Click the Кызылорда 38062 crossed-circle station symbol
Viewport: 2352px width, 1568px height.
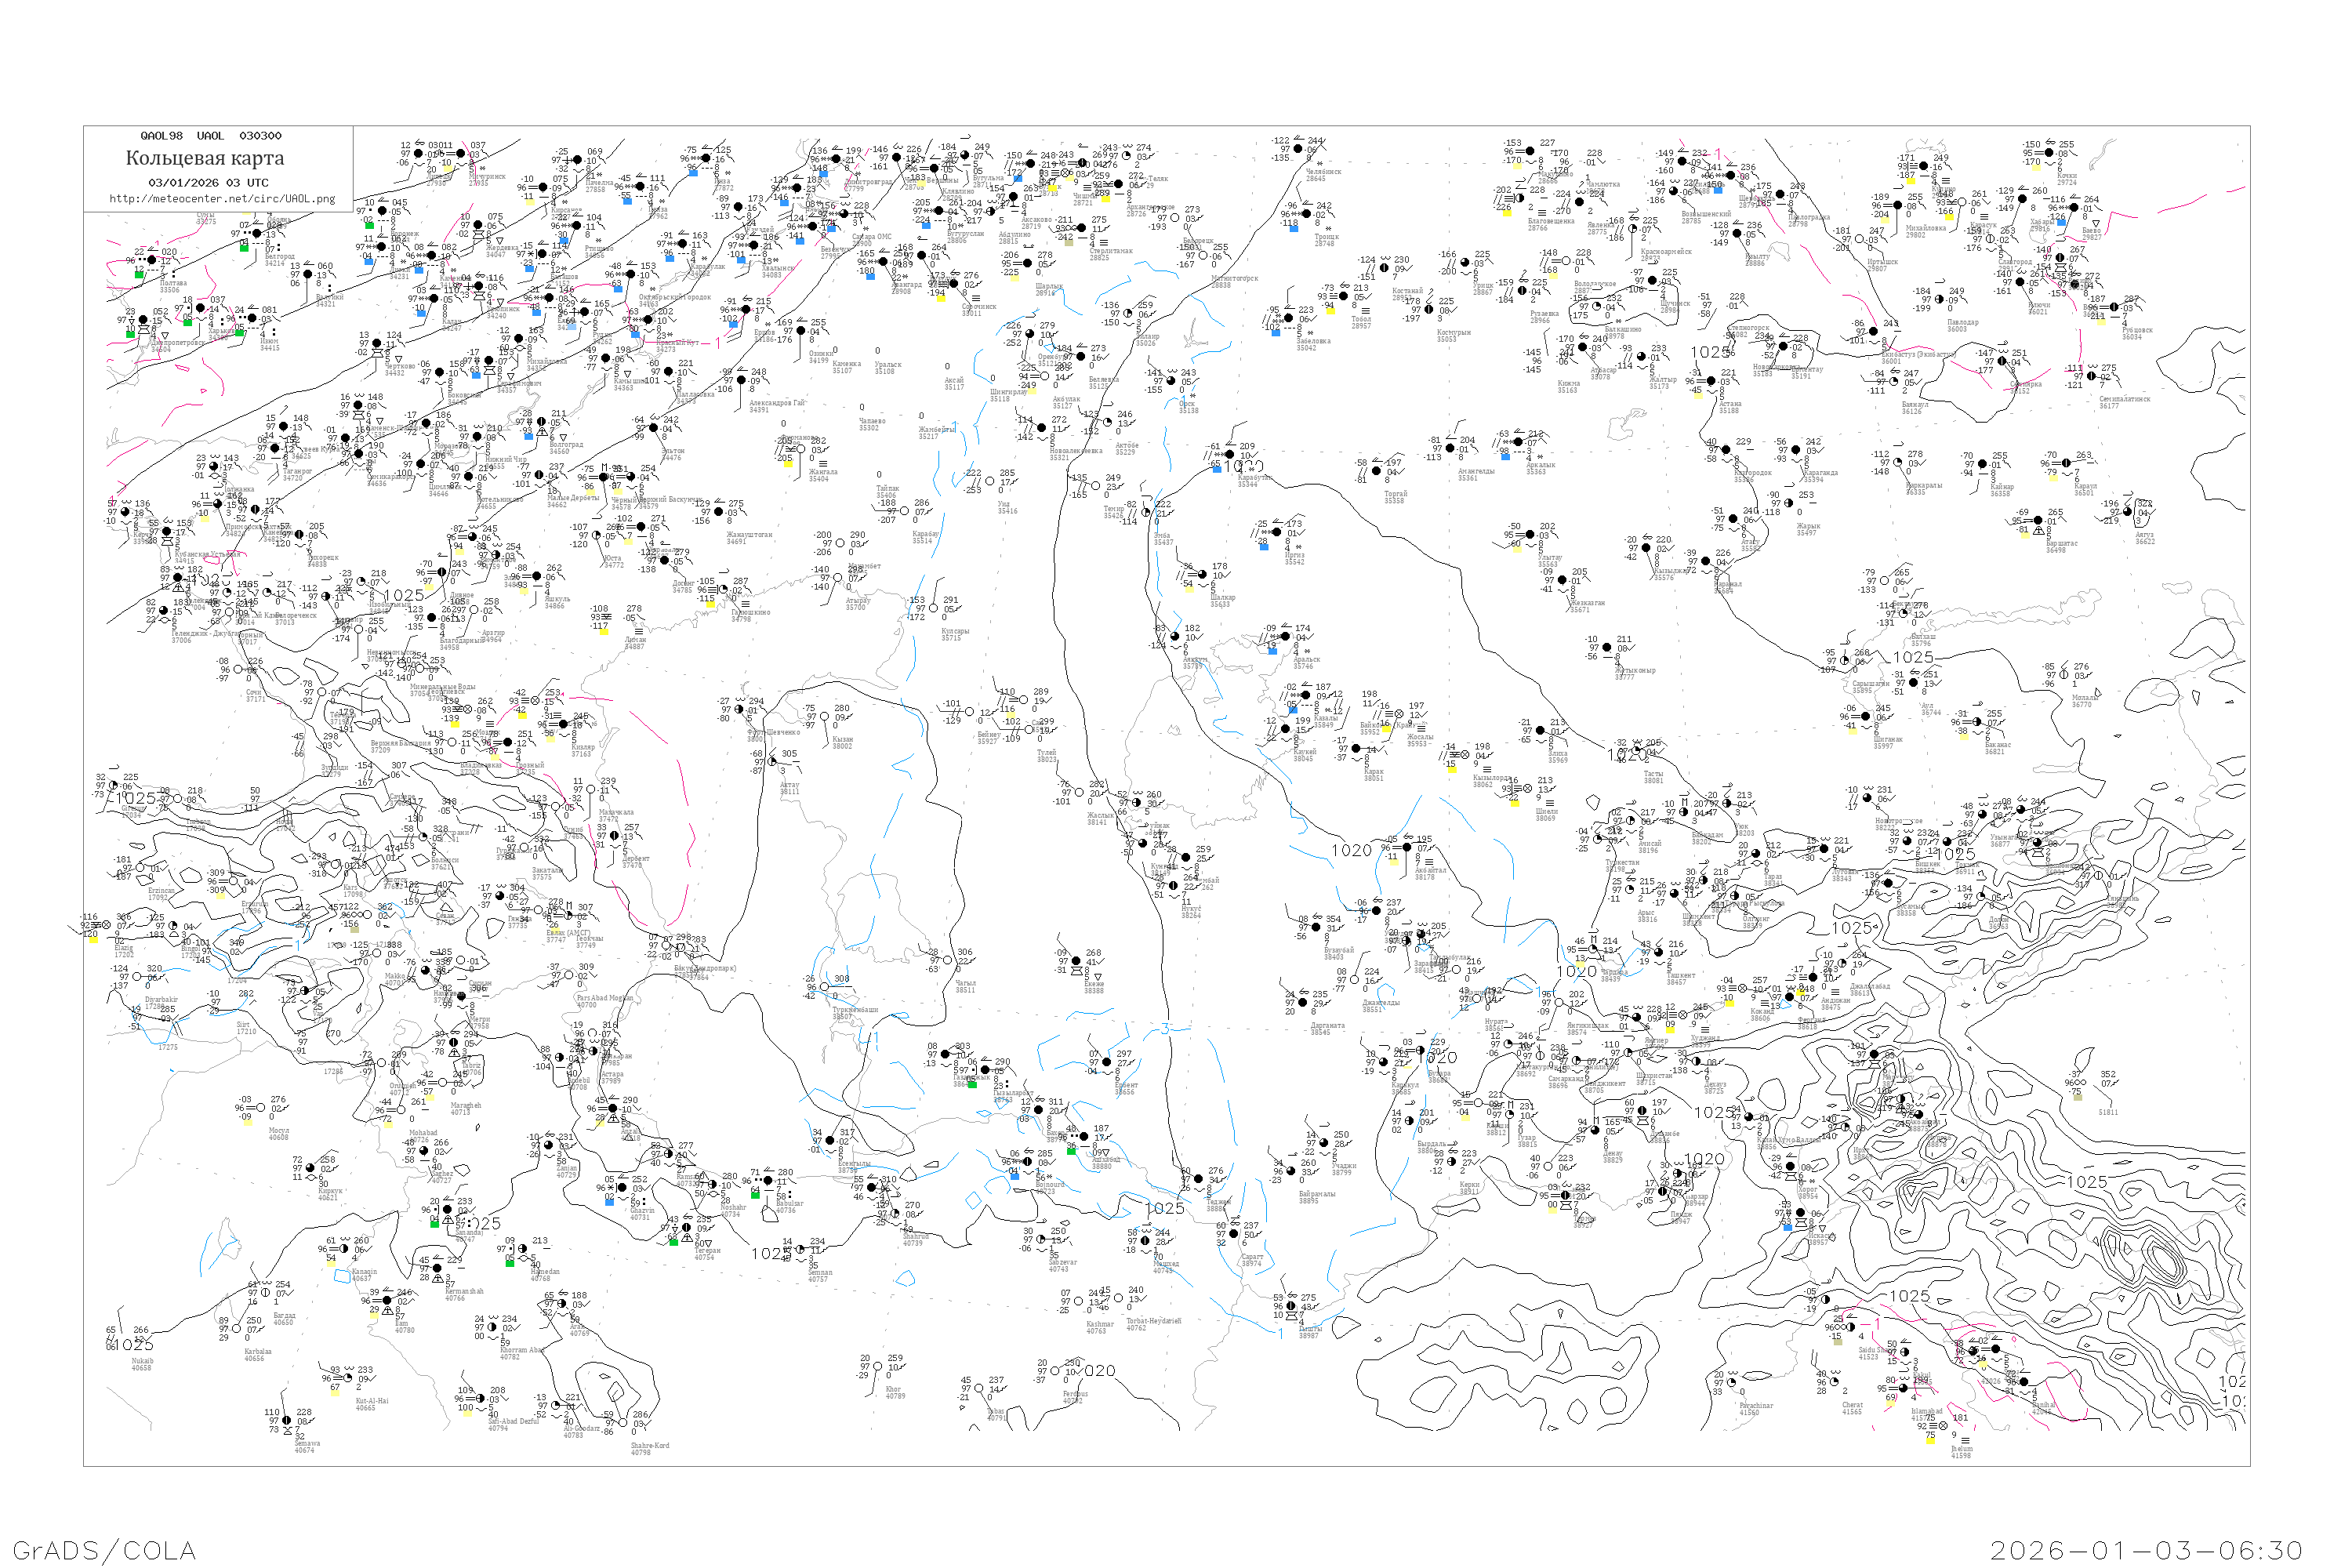coord(1465,754)
